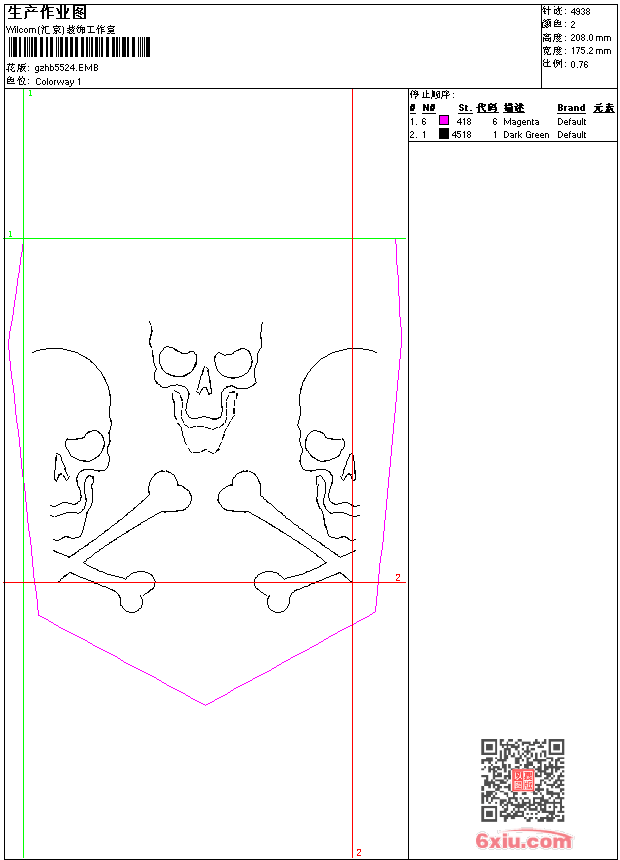
Task: Click the 描述 column header
Action: (513, 108)
